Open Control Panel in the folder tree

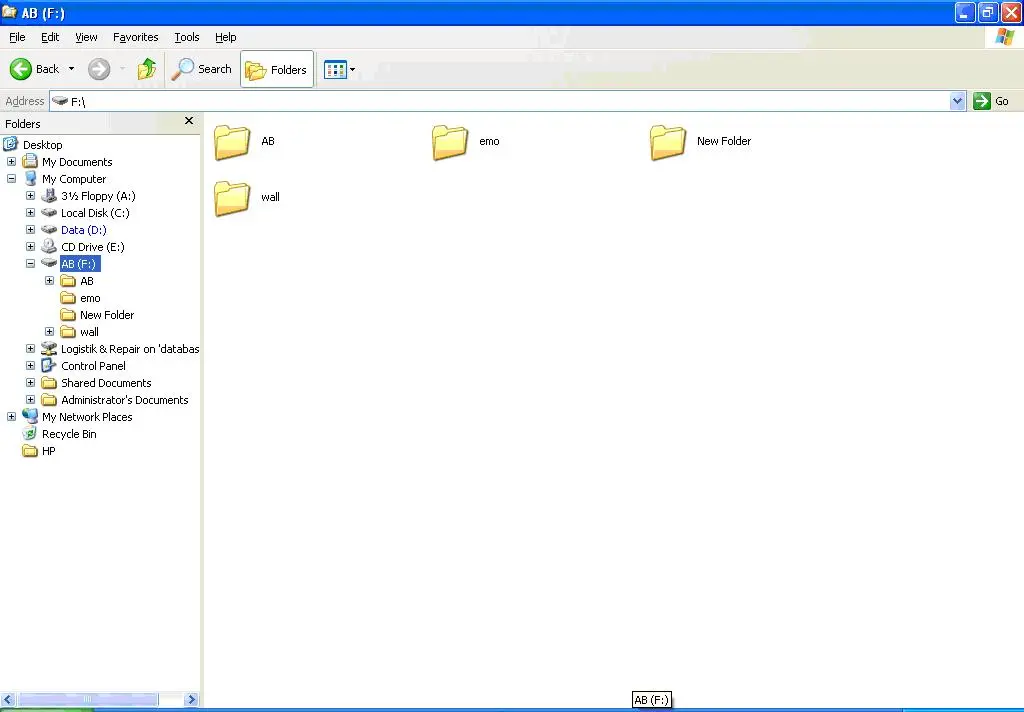(93, 366)
